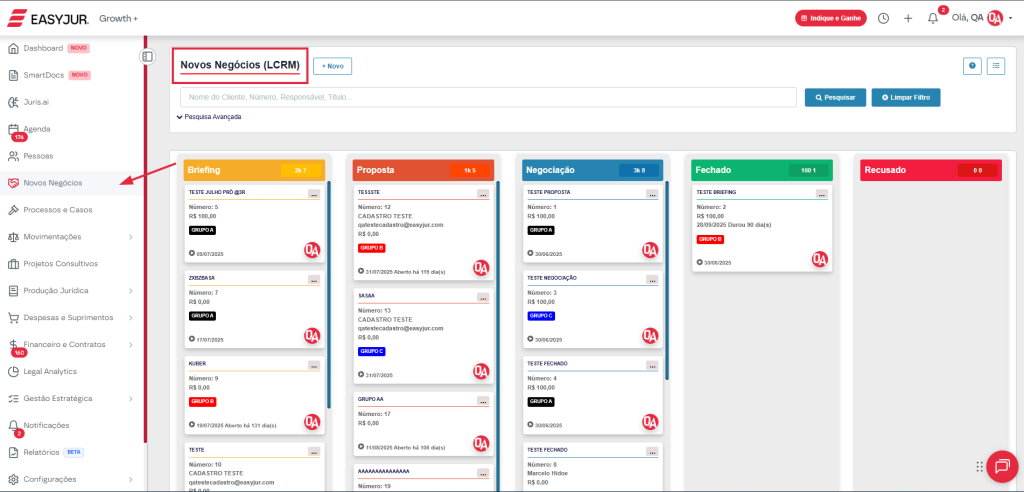
Task: Click the help question mark icon
Action: coord(972,66)
